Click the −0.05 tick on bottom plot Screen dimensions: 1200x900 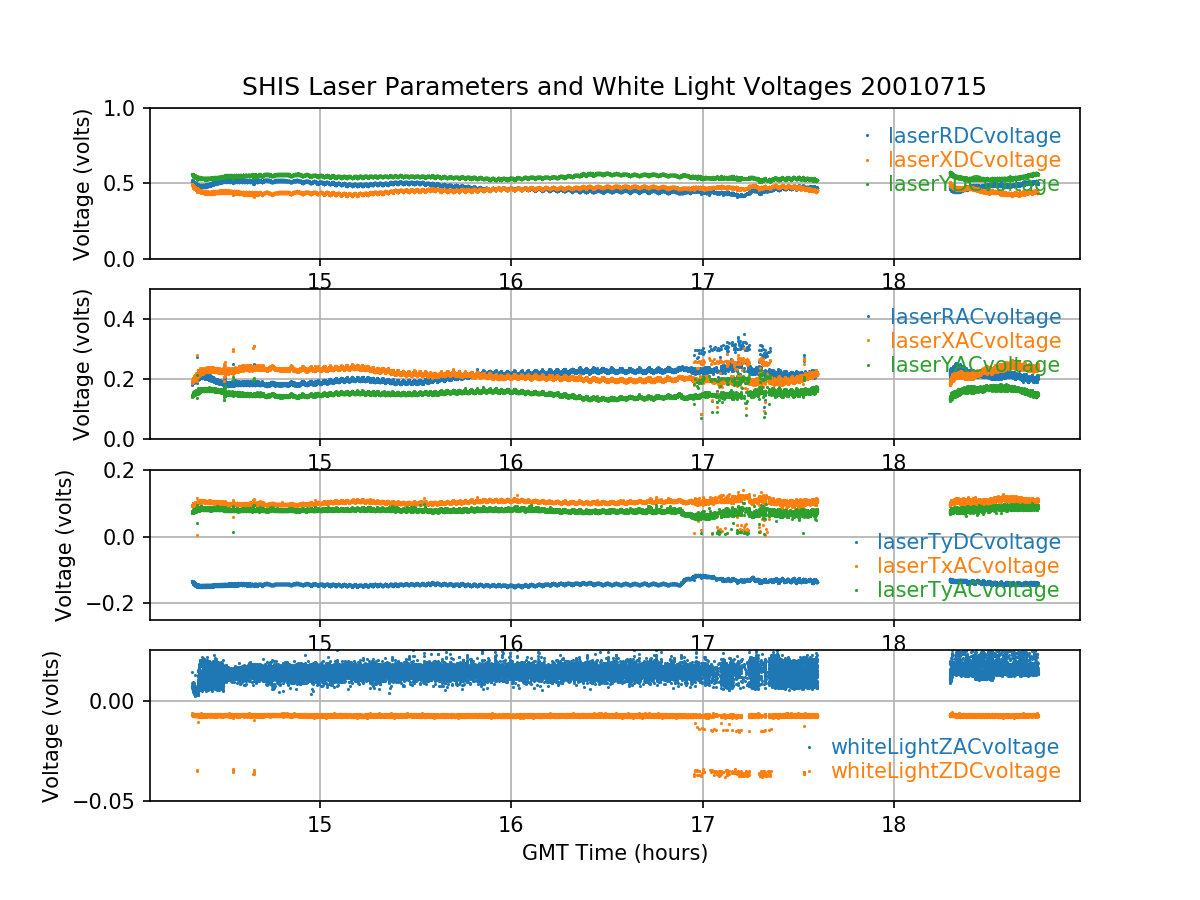click(111, 801)
